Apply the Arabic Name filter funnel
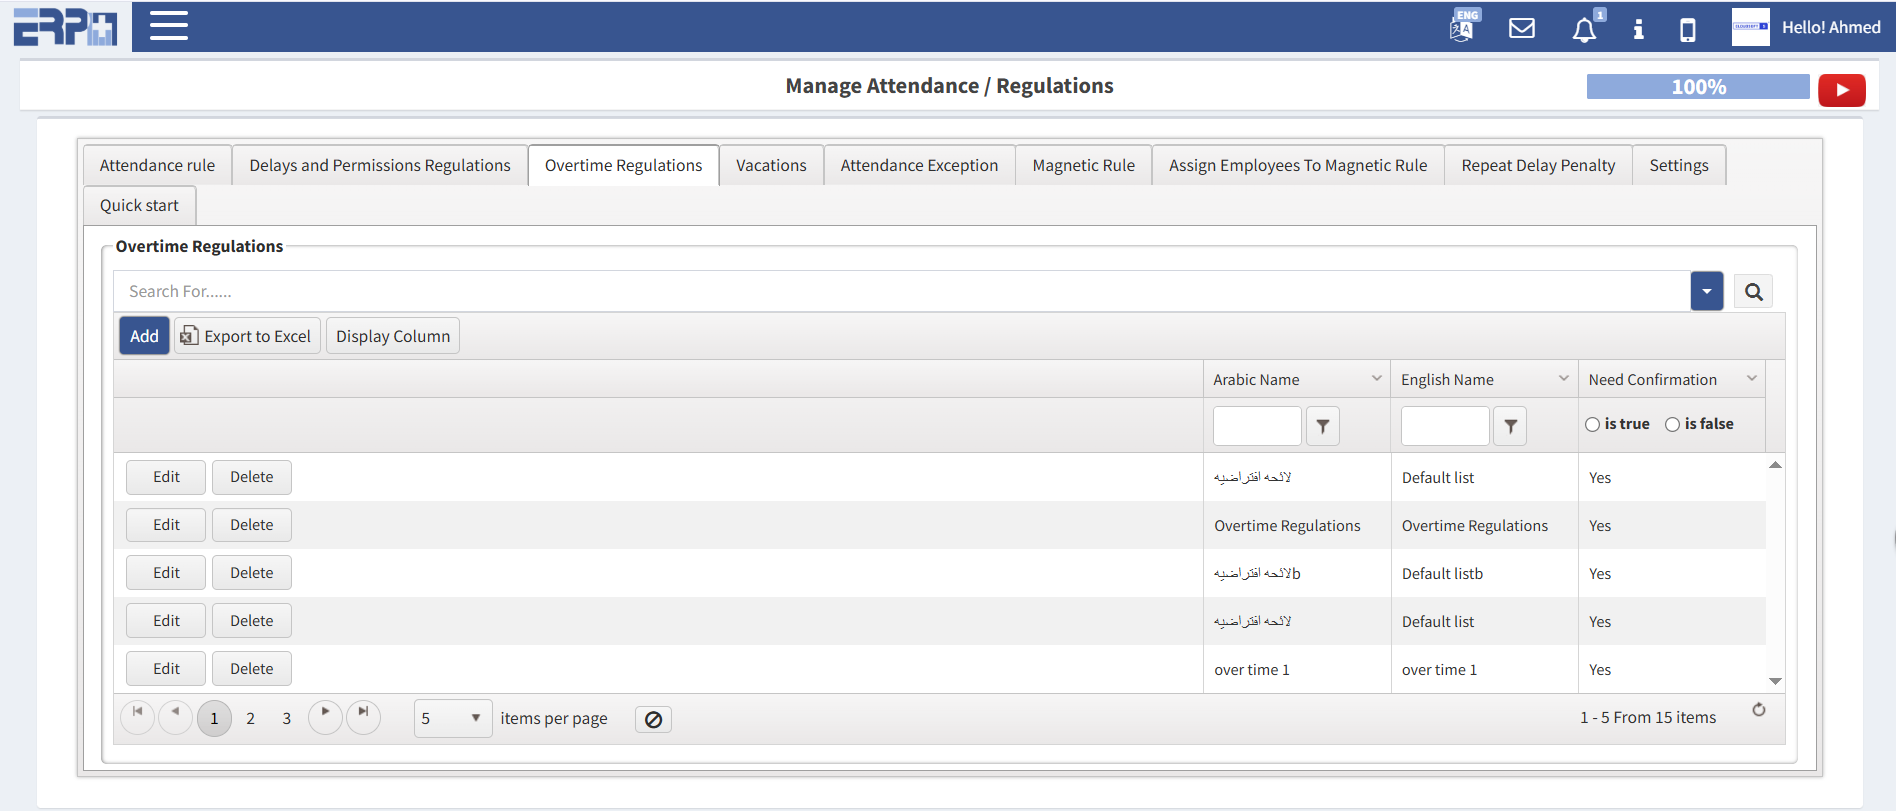The width and height of the screenshot is (1896, 811). coord(1322,426)
